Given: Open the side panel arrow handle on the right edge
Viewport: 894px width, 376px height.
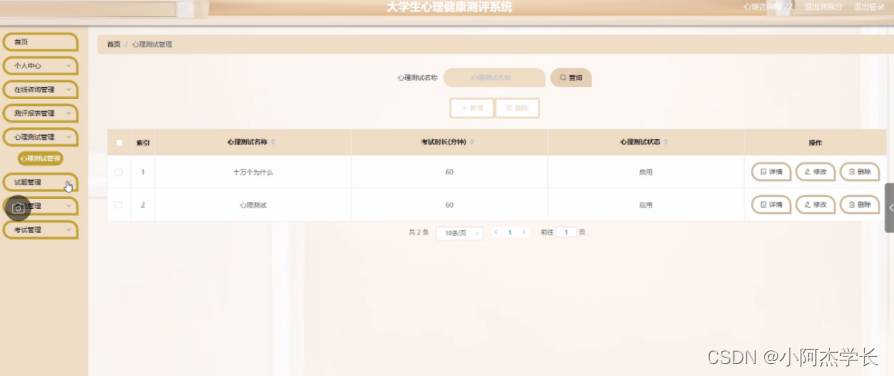Looking at the screenshot, I should 889,208.
